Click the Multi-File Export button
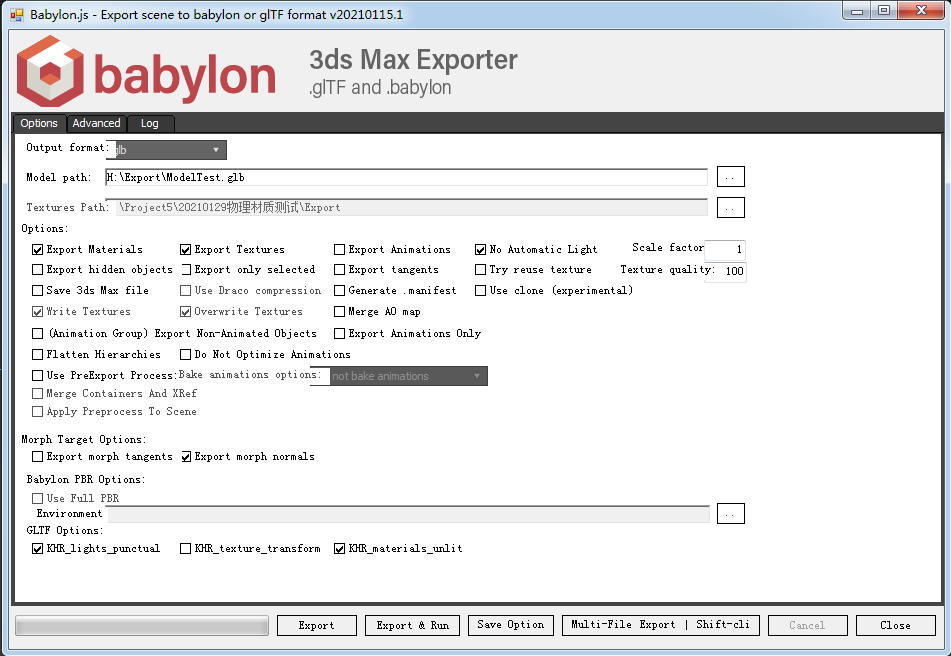The image size is (951, 656). 661,626
